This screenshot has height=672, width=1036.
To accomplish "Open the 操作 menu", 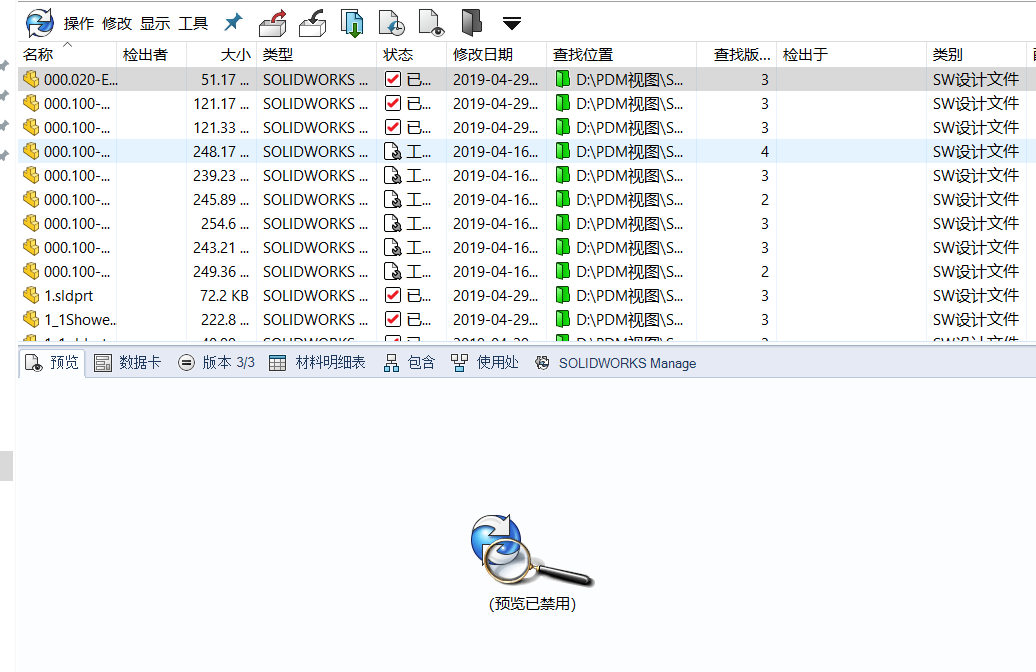I will (x=79, y=23).
